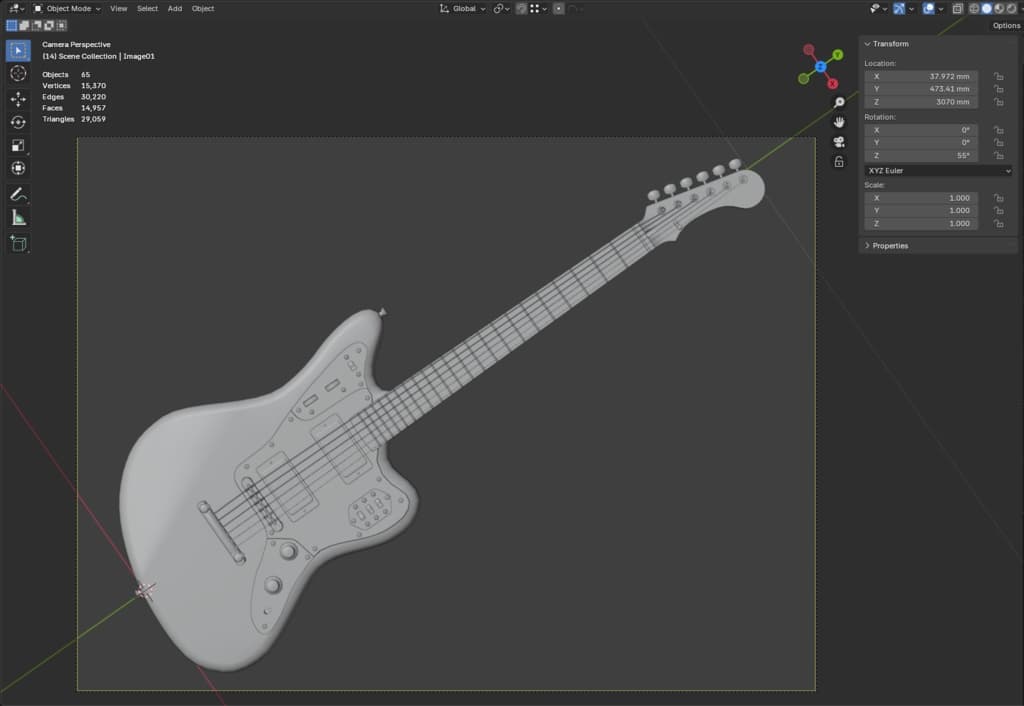Activate the Move tool

[x=18, y=99]
